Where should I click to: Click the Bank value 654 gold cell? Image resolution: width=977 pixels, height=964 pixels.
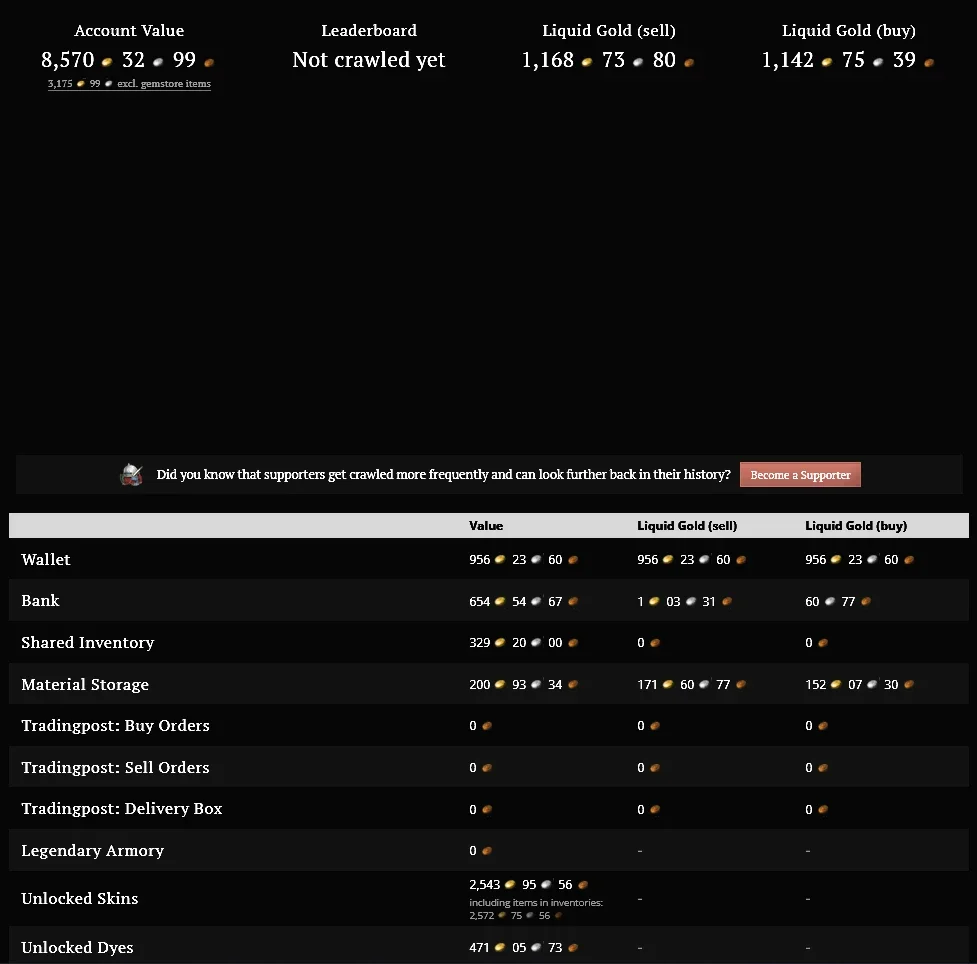click(523, 601)
